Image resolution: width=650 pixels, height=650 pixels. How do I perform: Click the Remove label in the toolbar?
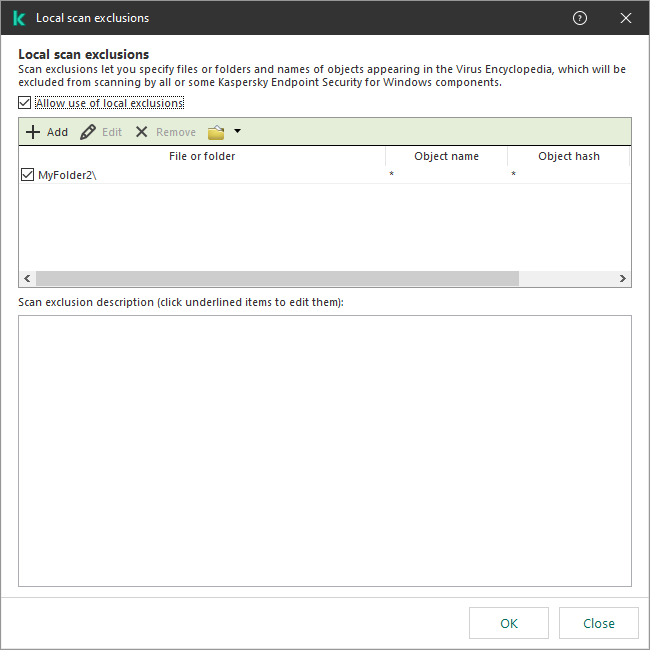pyautogui.click(x=176, y=132)
